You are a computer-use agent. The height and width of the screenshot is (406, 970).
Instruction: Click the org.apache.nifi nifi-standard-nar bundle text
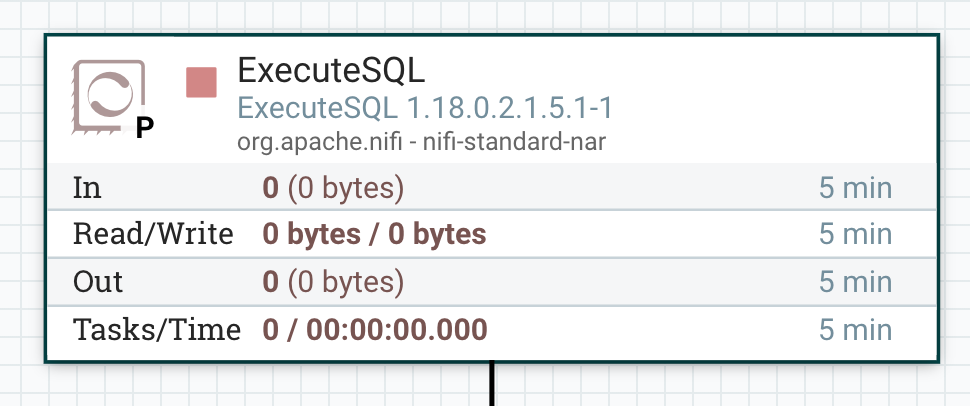(421, 141)
